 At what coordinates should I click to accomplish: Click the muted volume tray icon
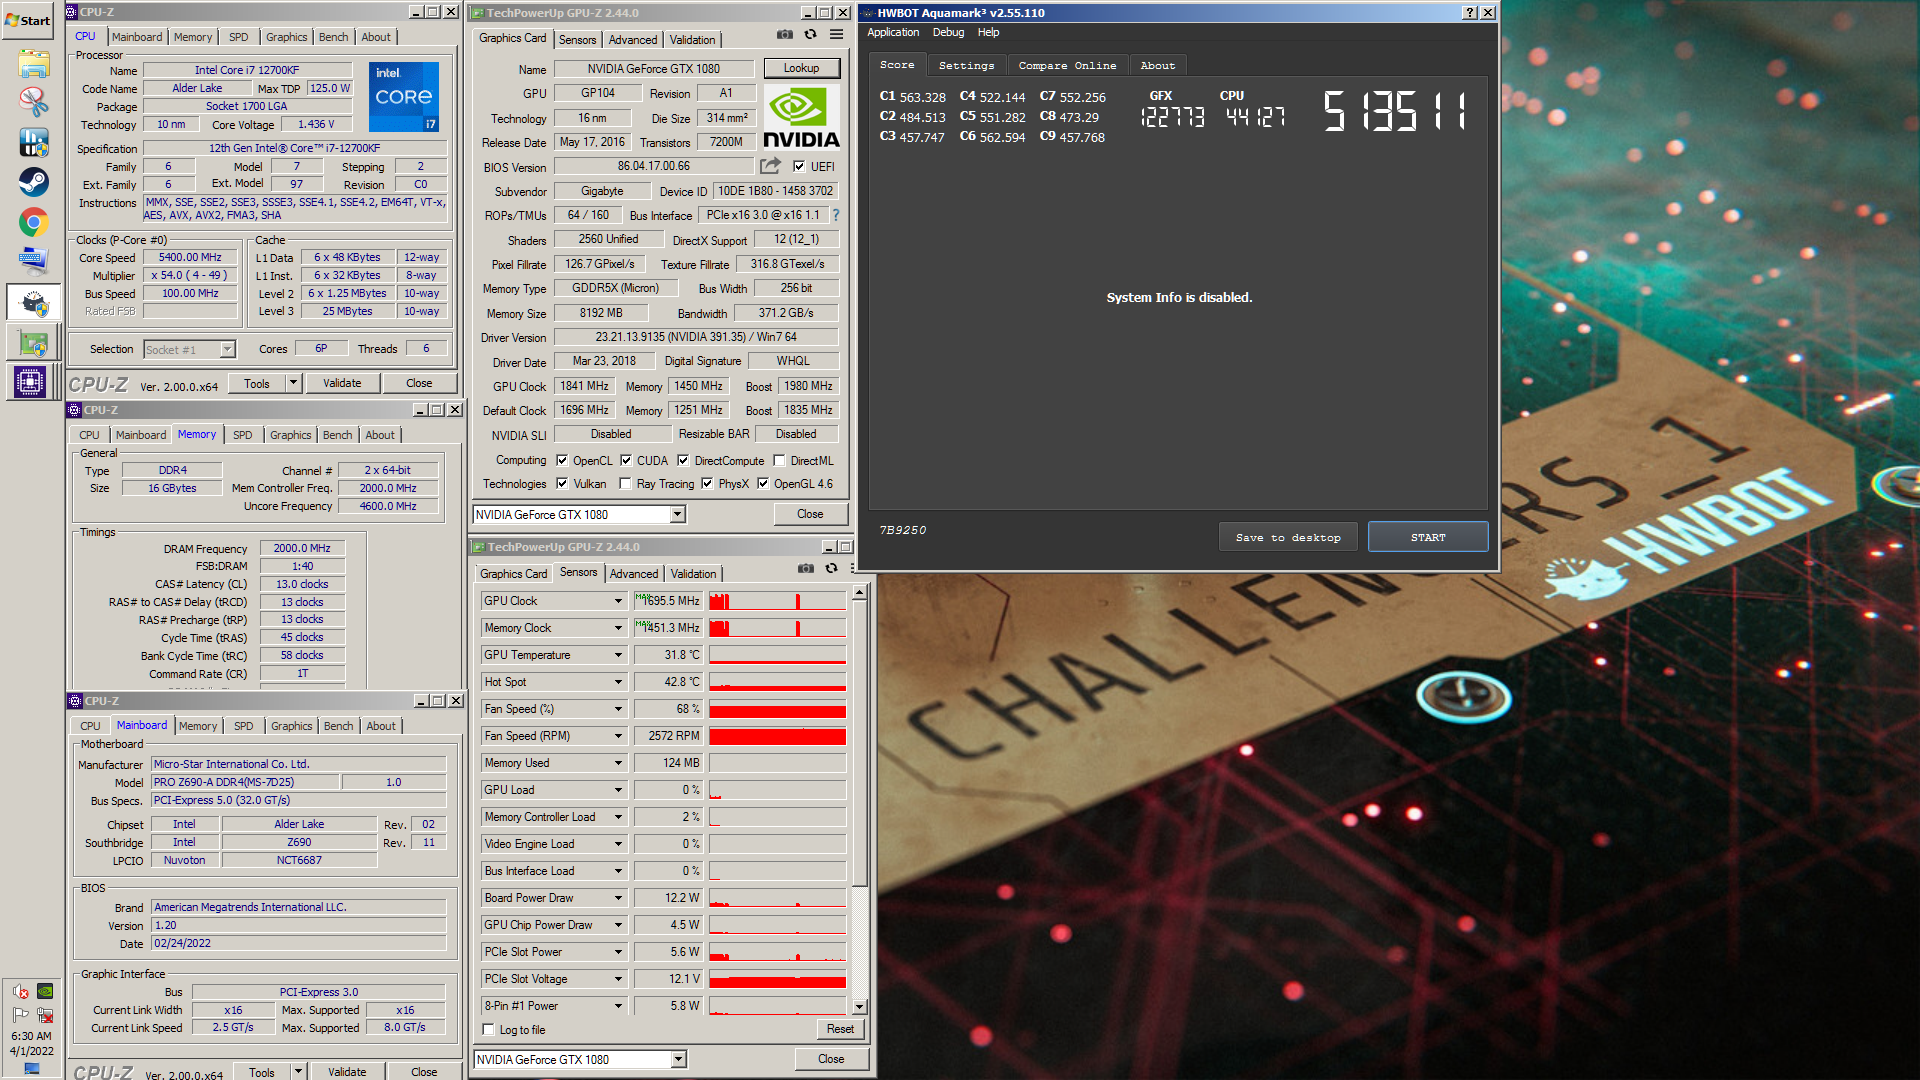coord(21,991)
